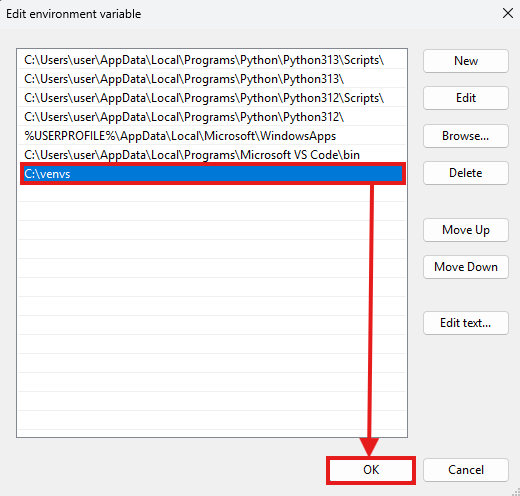This screenshot has width=520, height=496.
Task: Move the selected entry down
Action: pyautogui.click(x=466, y=267)
